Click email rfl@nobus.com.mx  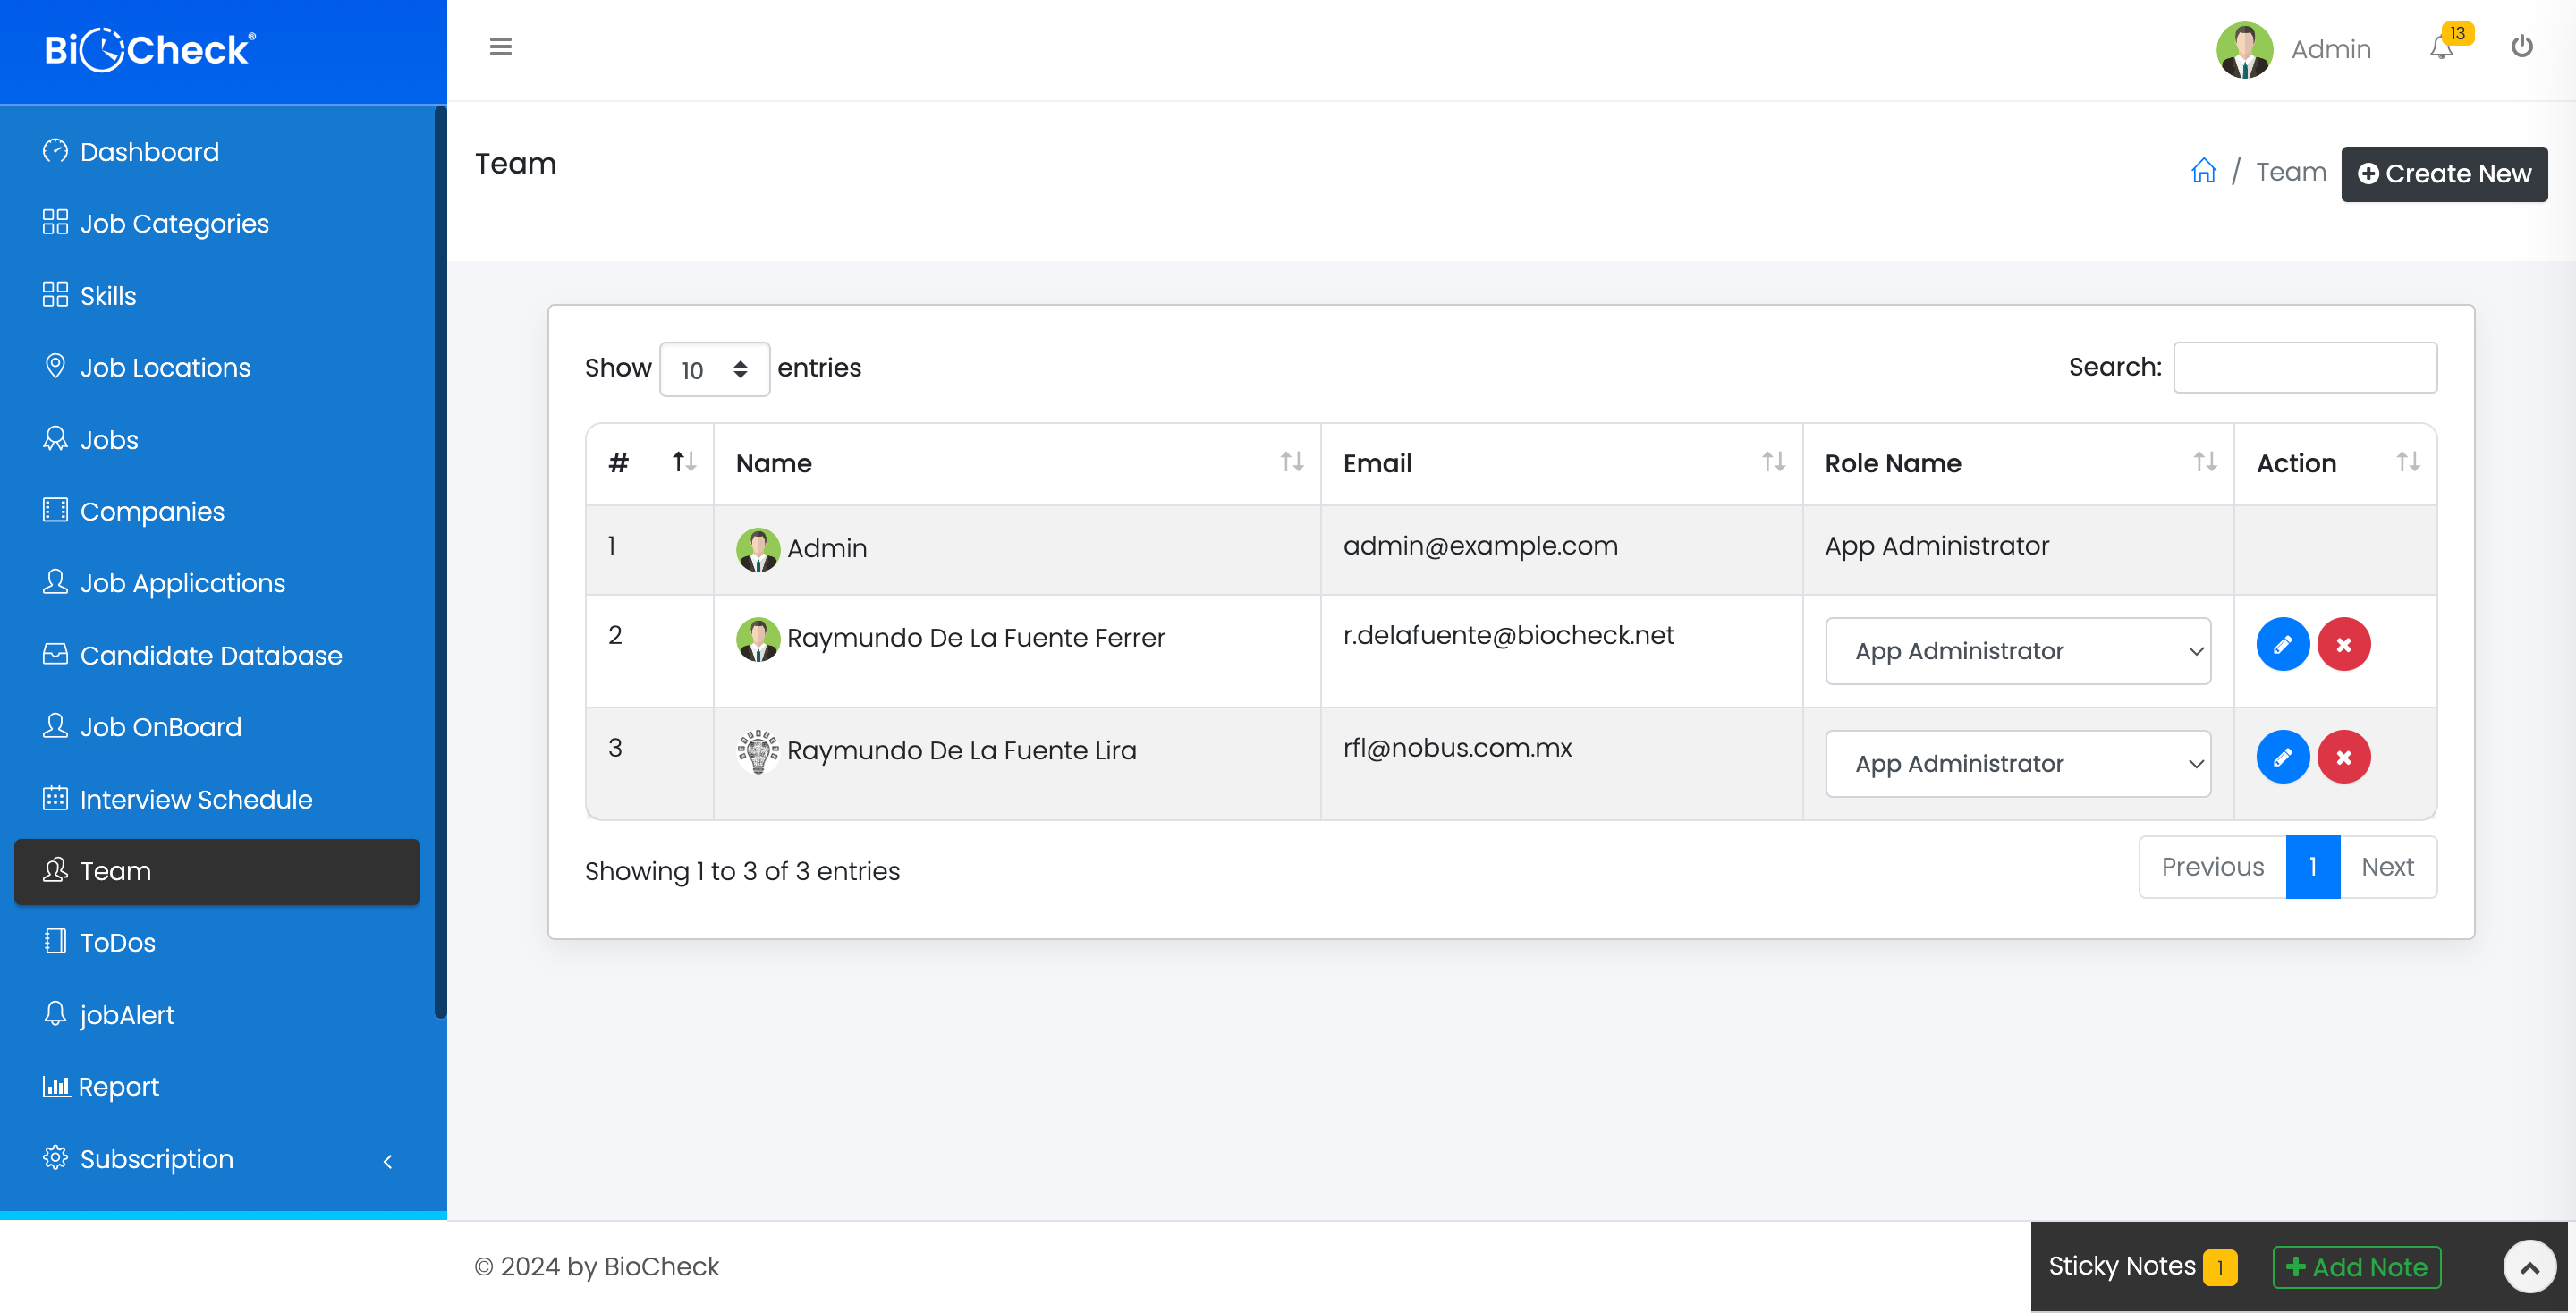pos(1457,748)
